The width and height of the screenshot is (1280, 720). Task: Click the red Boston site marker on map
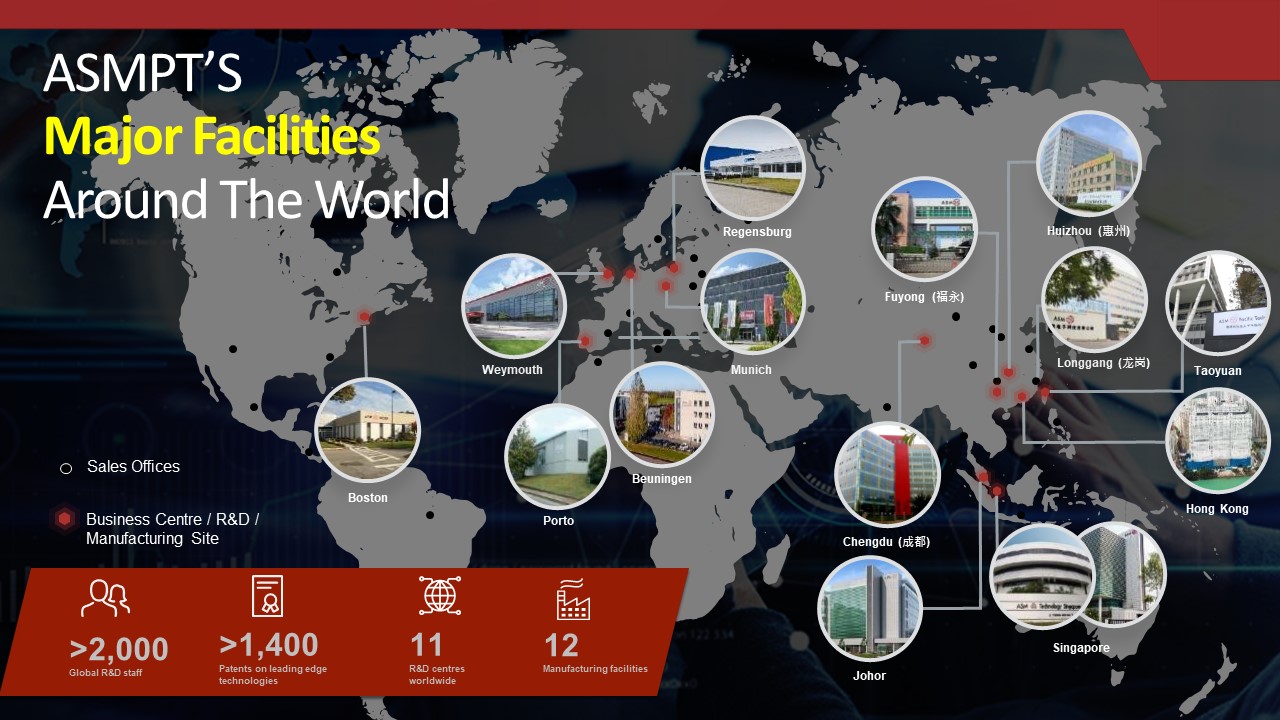click(364, 316)
